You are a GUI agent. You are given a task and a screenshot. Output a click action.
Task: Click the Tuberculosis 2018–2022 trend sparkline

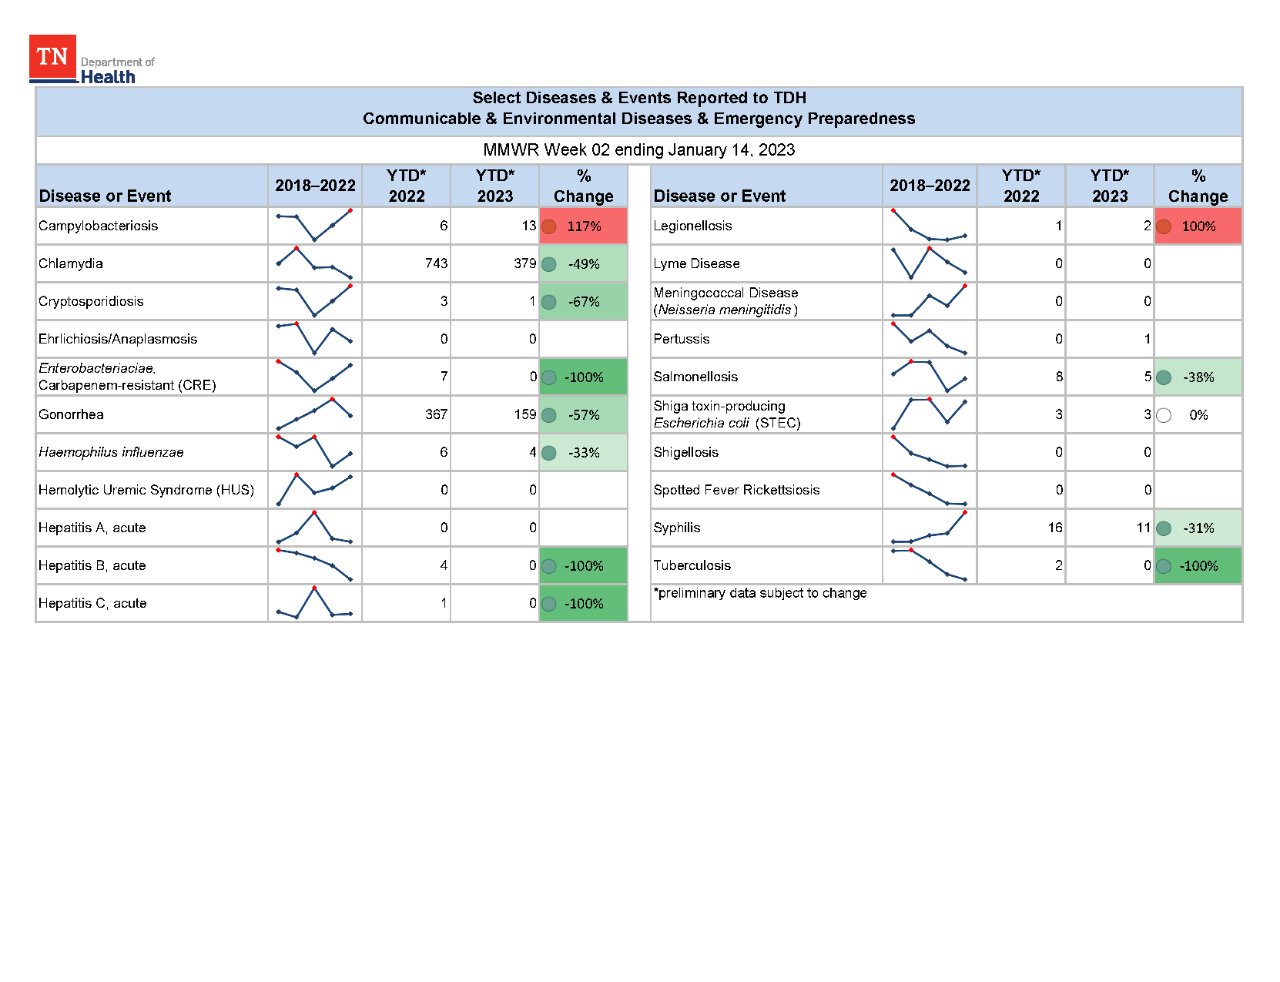pyautogui.click(x=929, y=565)
